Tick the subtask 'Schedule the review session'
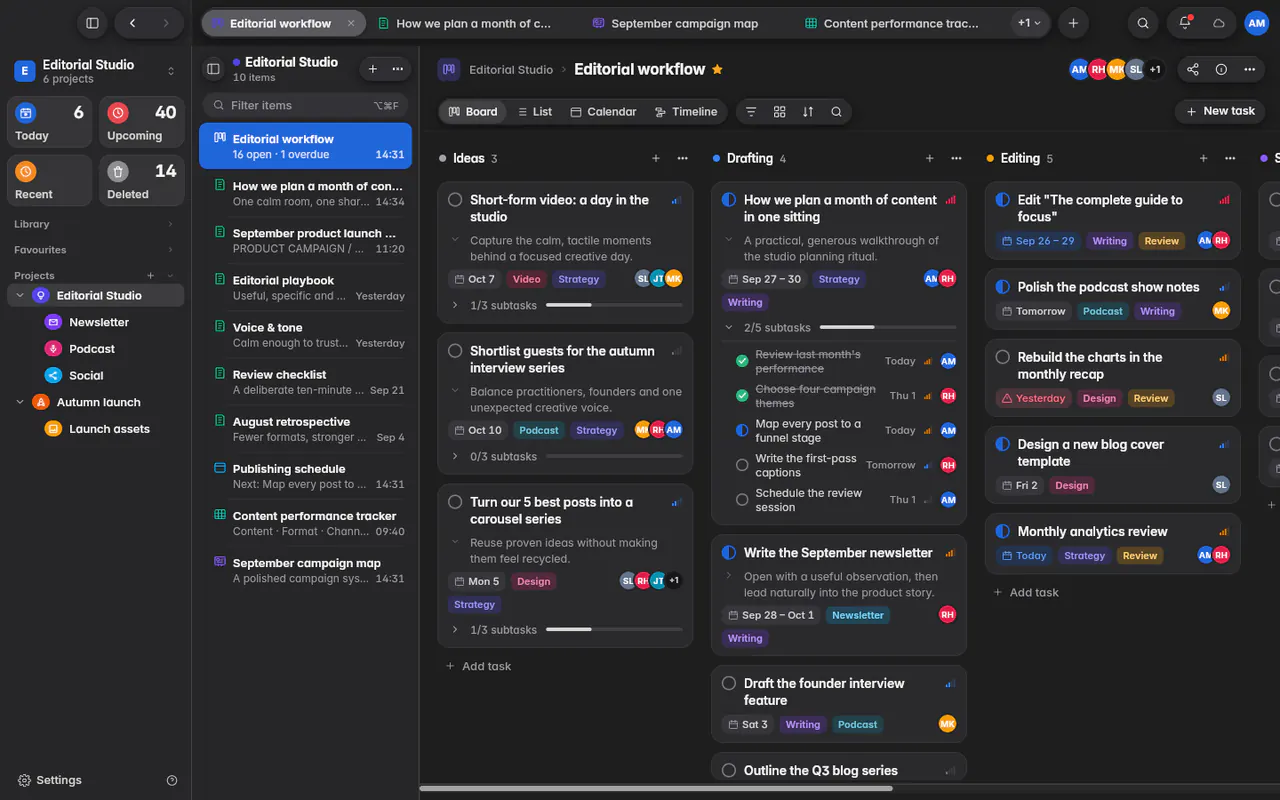Image resolution: width=1280 pixels, height=800 pixels. (742, 499)
